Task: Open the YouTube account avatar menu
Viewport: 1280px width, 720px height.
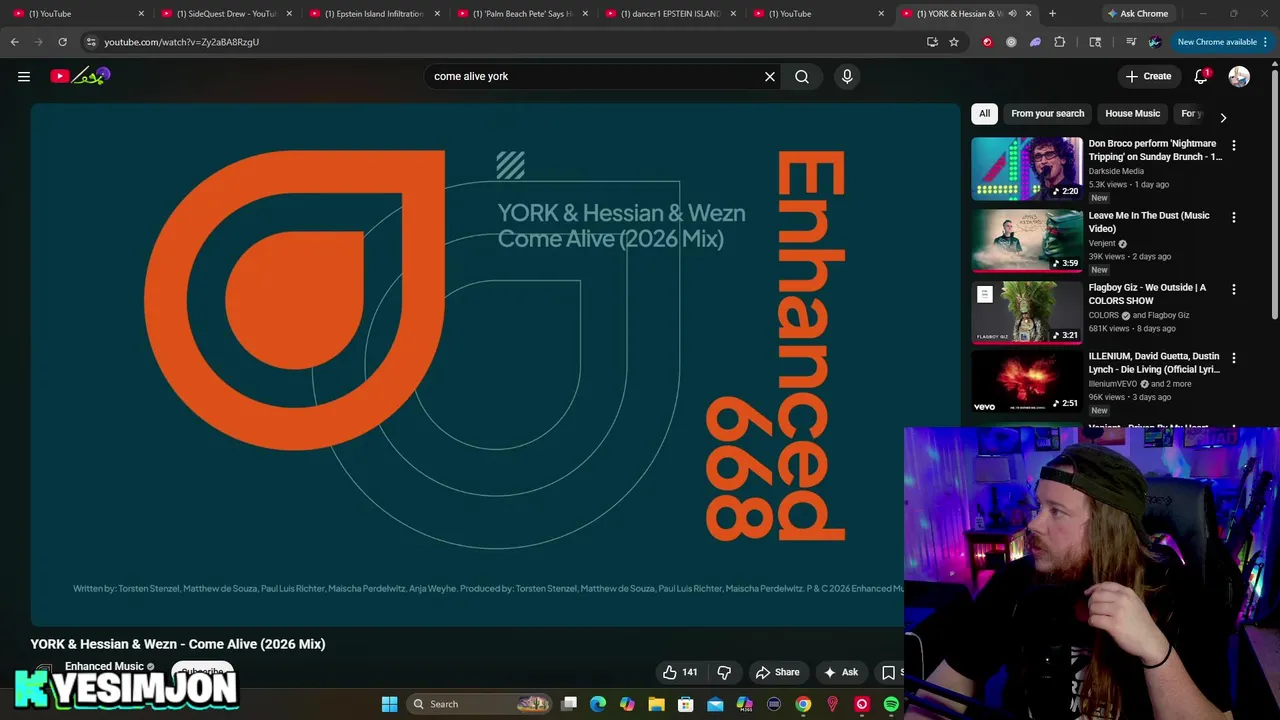Action: [x=1239, y=76]
